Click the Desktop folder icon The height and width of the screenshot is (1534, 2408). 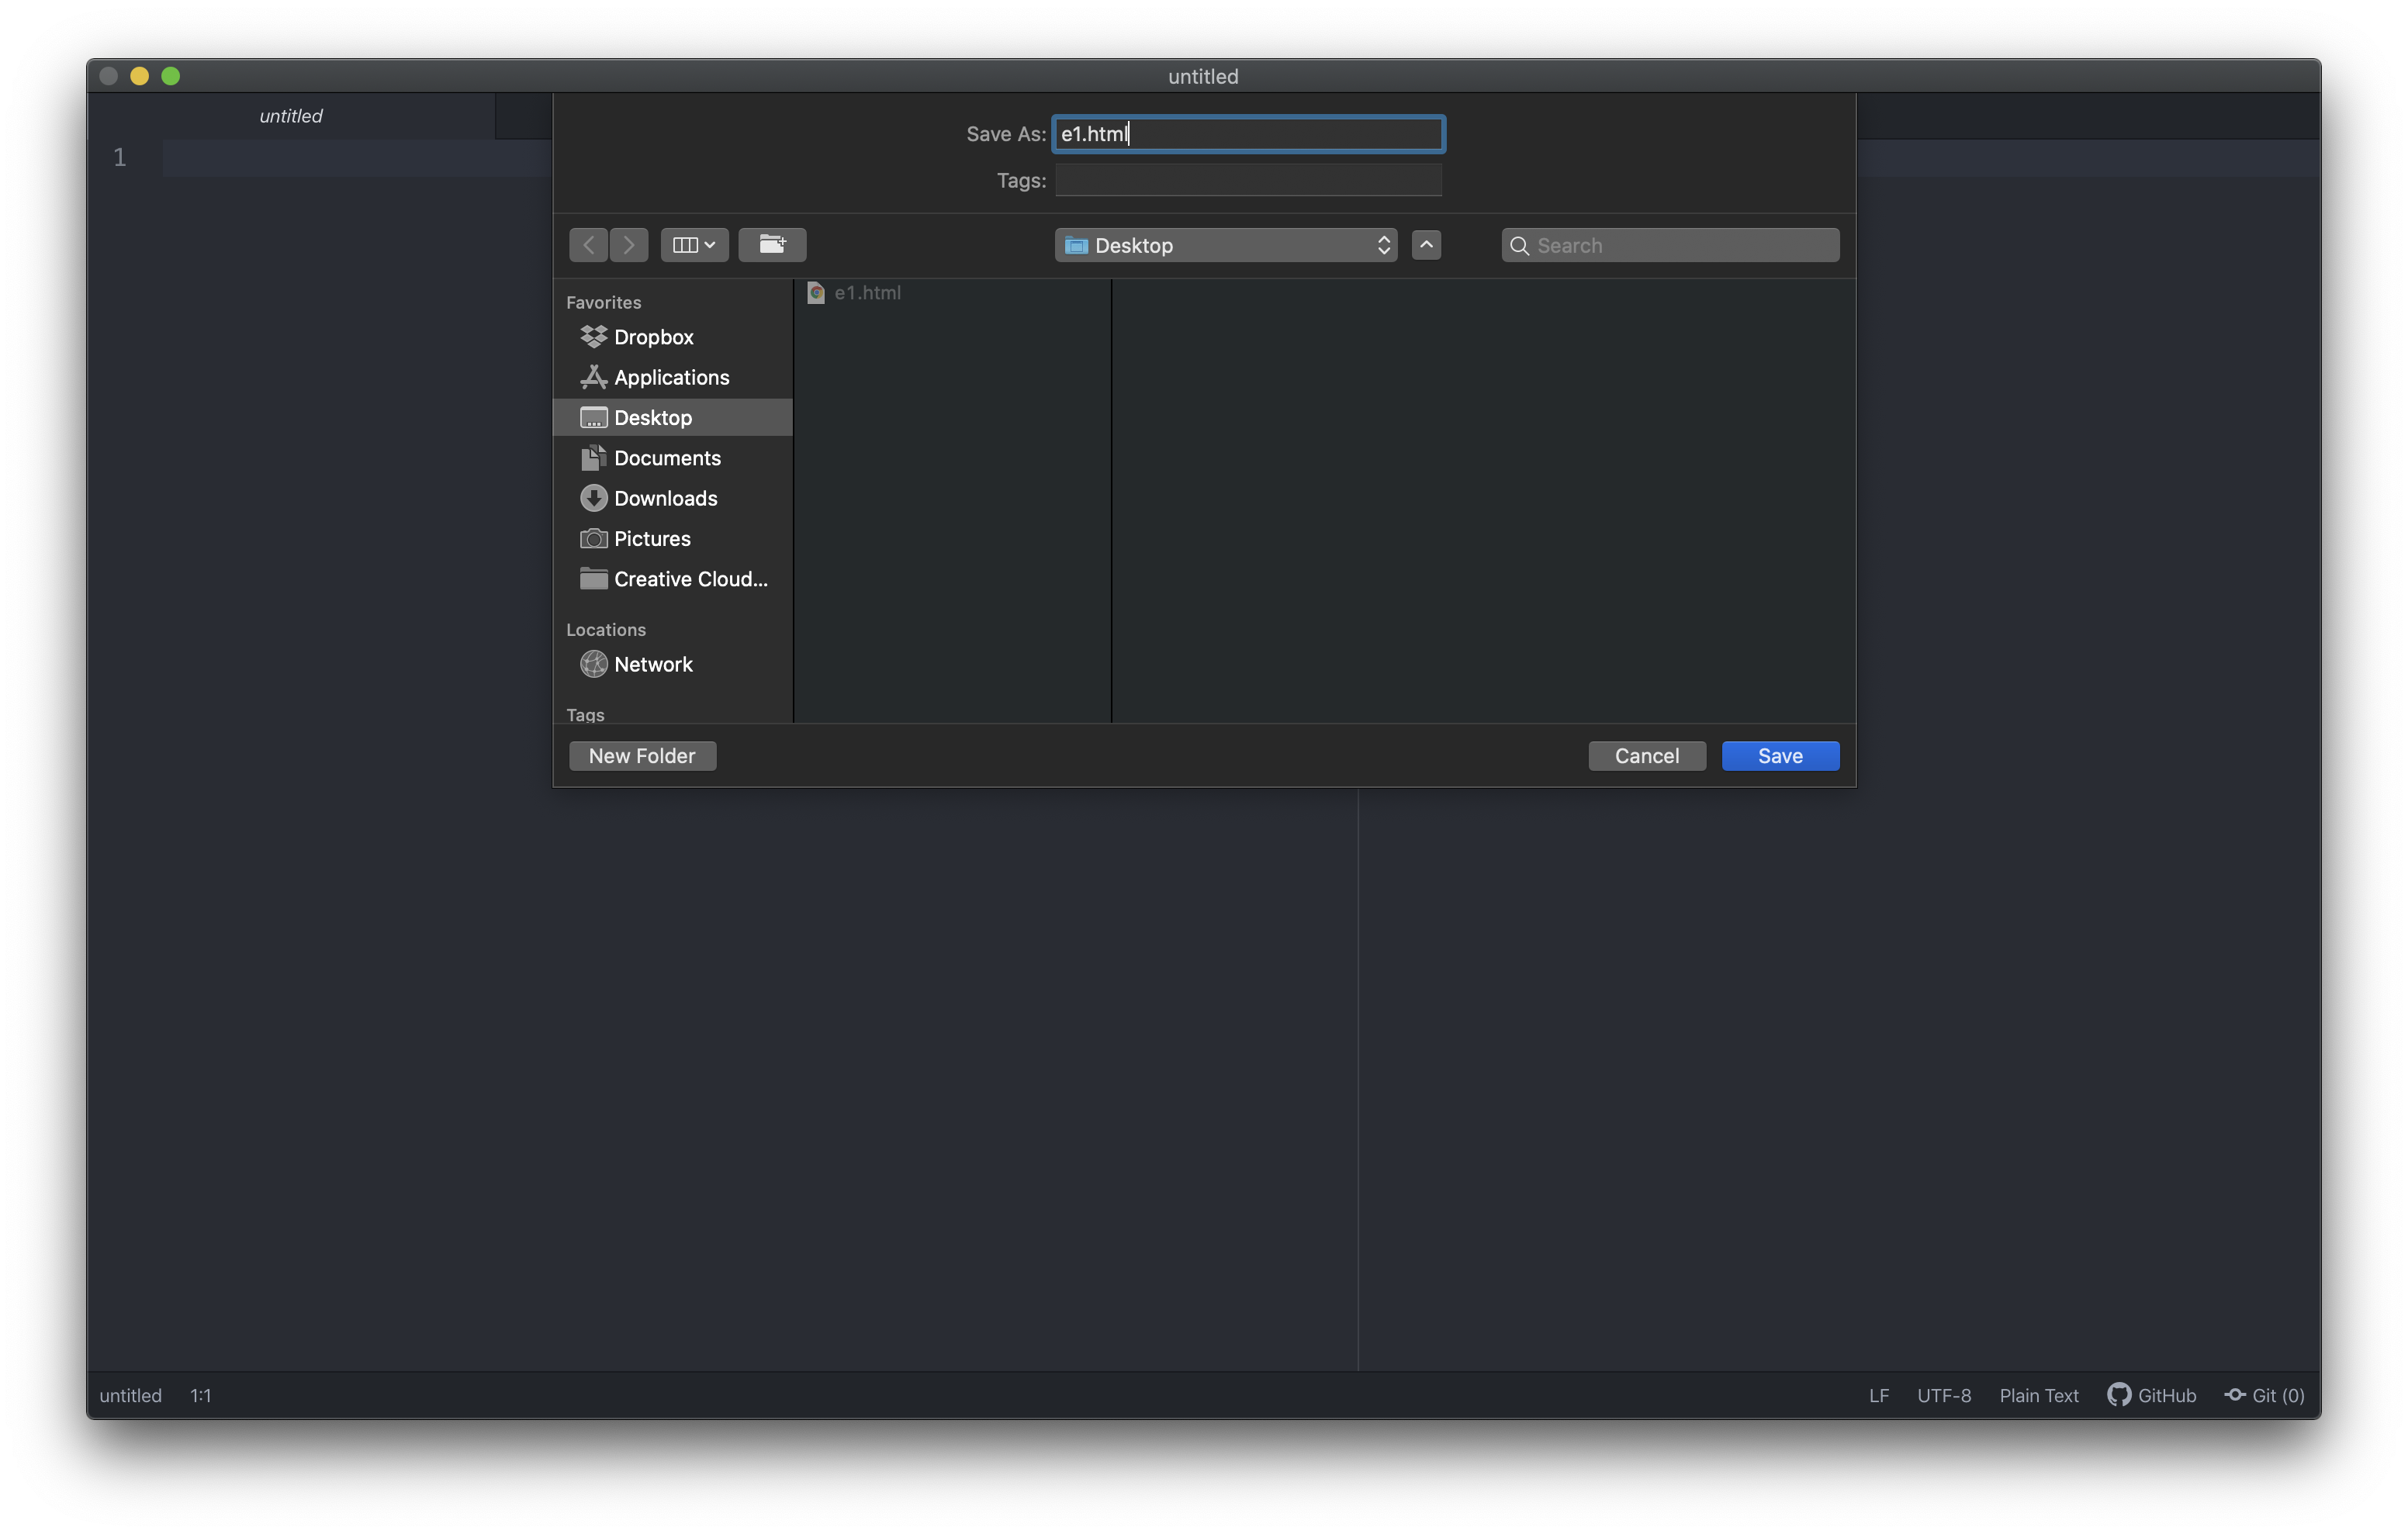[x=591, y=416]
